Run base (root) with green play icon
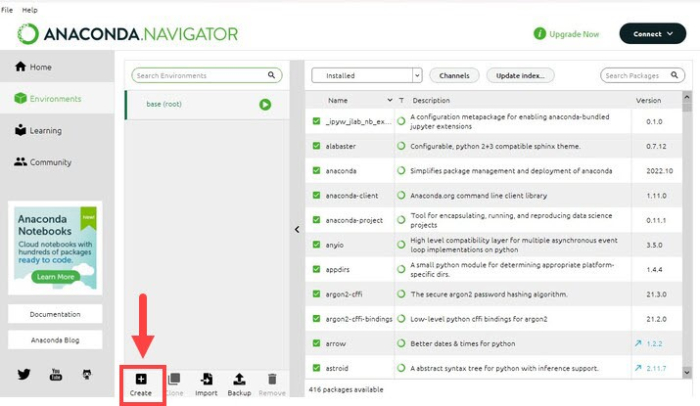This screenshot has width=700, height=406. tap(265, 105)
